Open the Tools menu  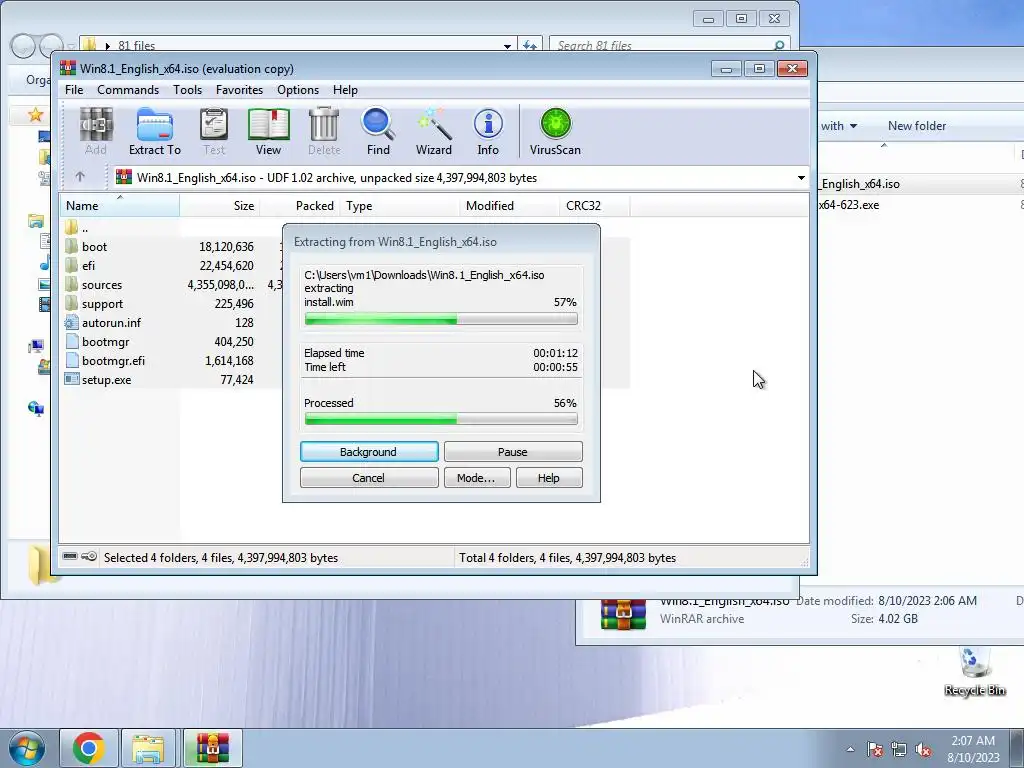(187, 90)
